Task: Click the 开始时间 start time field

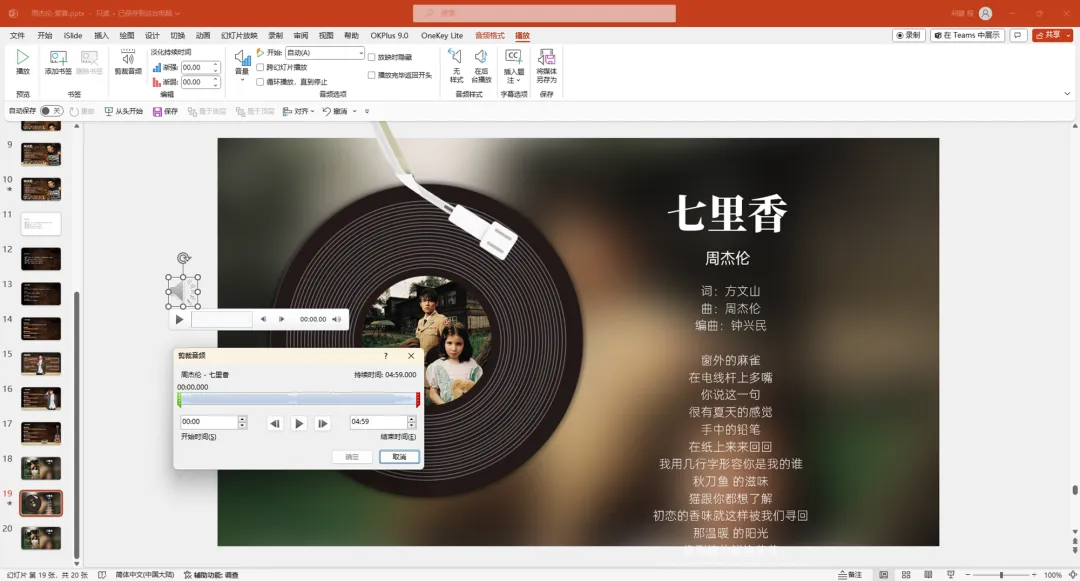Action: pyautogui.click(x=209, y=422)
